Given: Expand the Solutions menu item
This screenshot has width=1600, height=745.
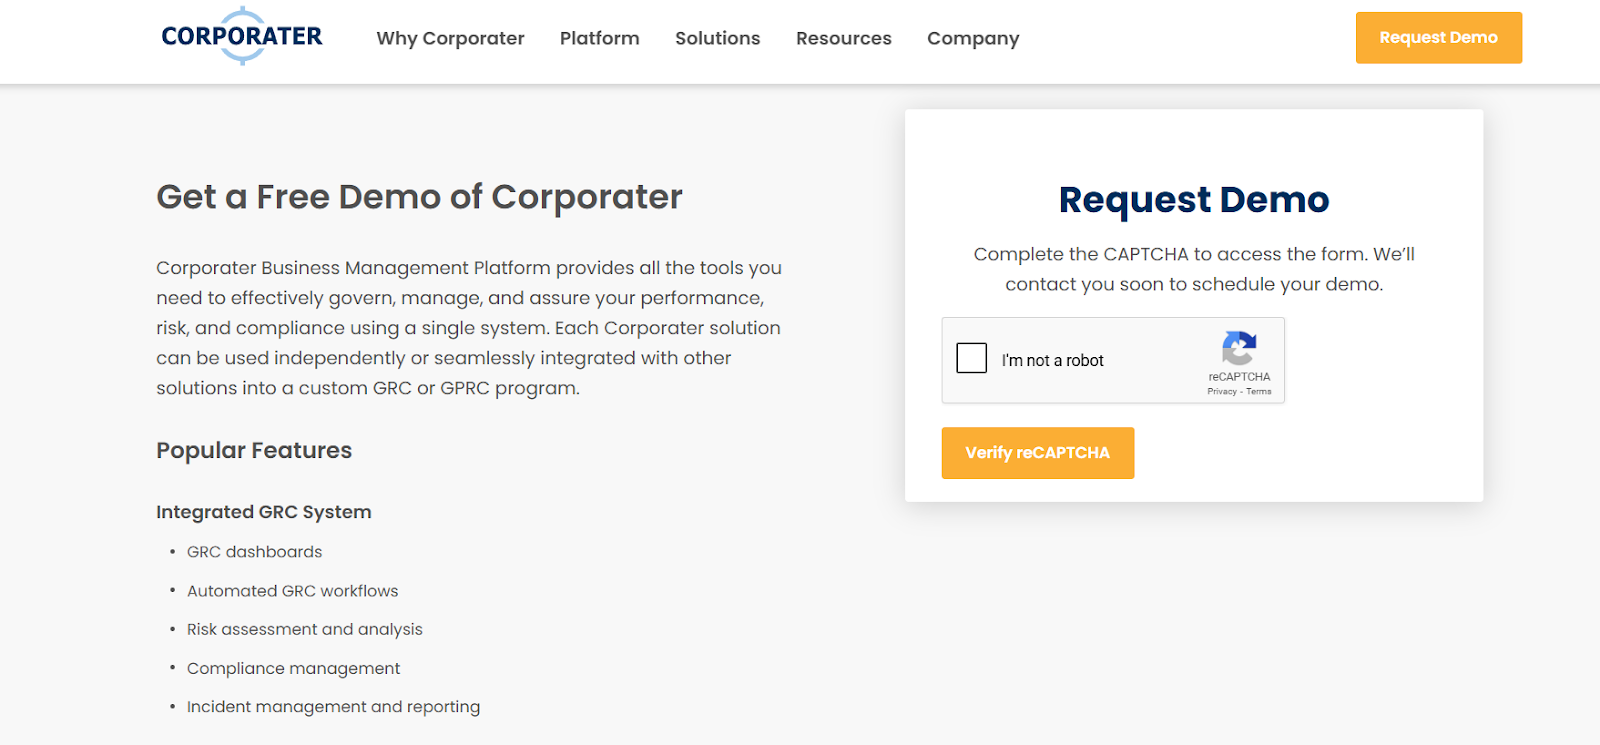Looking at the screenshot, I should 717,38.
